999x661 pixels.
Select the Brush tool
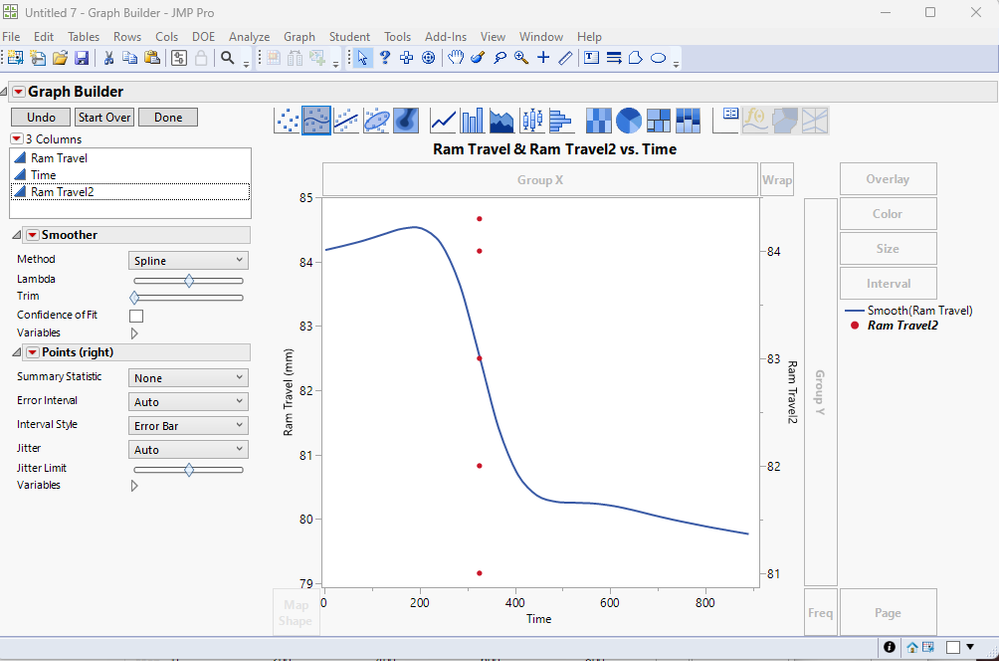click(x=477, y=58)
